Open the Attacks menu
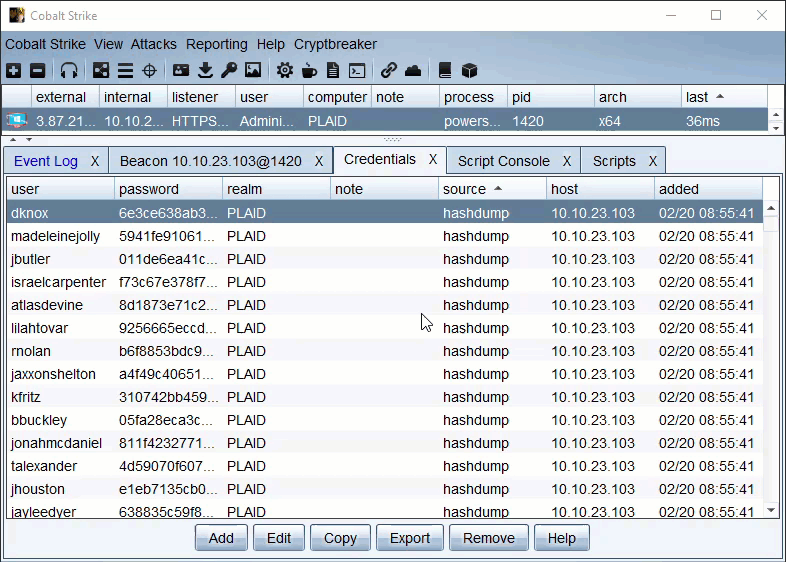The width and height of the screenshot is (786, 562). tap(153, 44)
